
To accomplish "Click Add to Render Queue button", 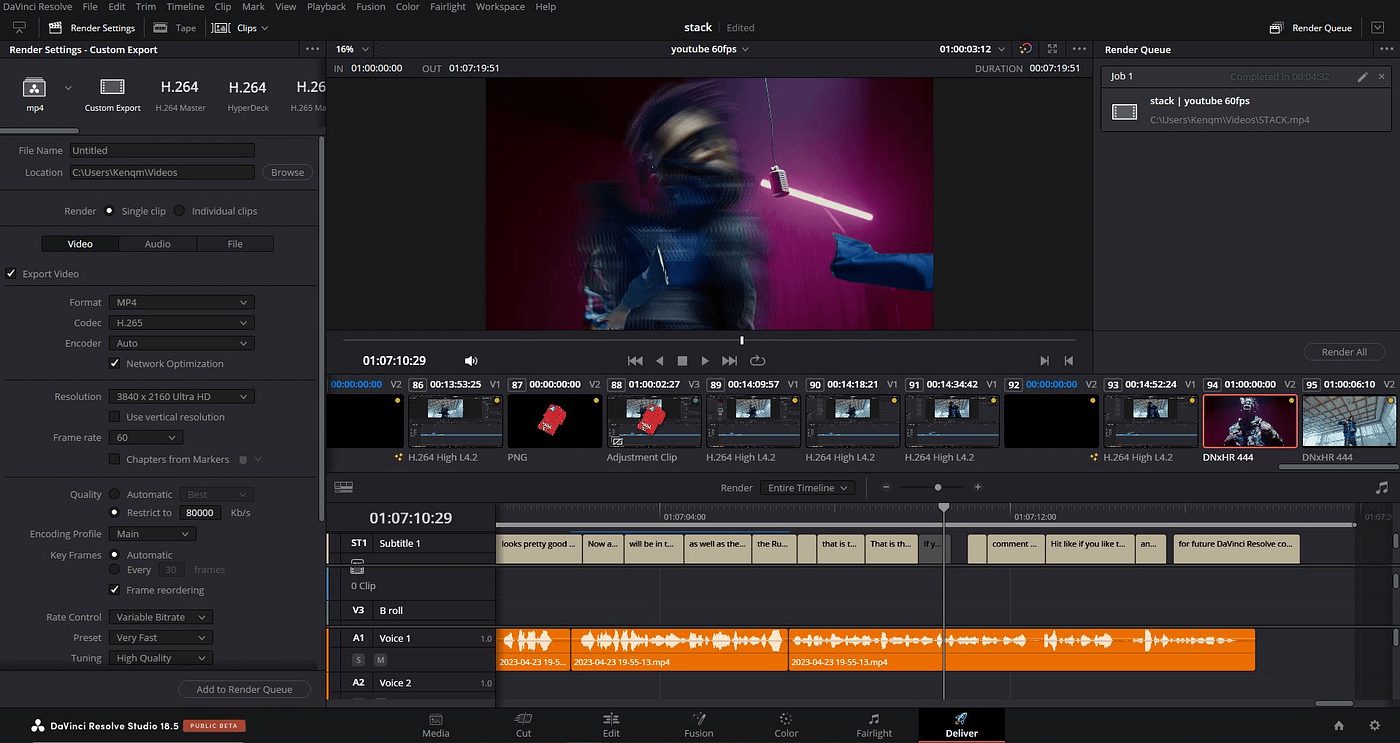I will click(244, 689).
